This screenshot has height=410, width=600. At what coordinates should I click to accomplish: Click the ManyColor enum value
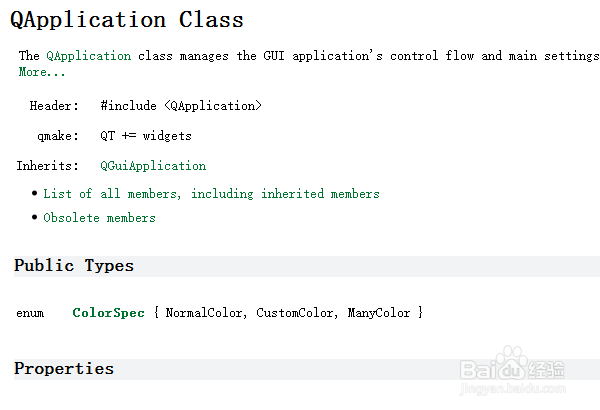(379, 313)
